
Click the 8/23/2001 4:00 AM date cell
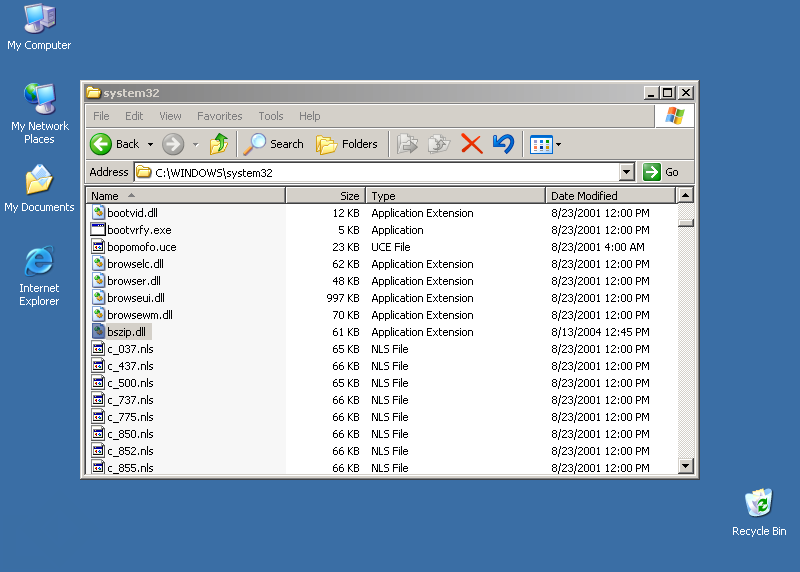[597, 247]
